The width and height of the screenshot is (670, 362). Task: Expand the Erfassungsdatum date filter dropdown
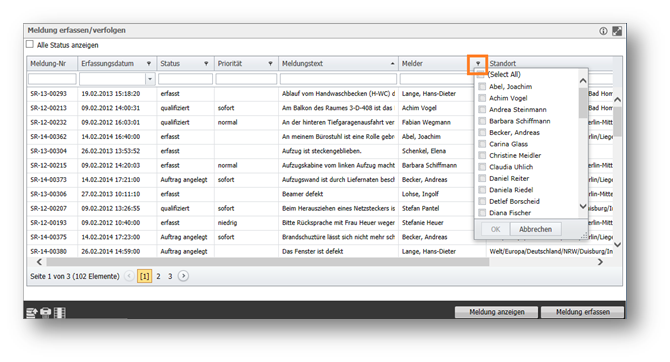click(150, 79)
